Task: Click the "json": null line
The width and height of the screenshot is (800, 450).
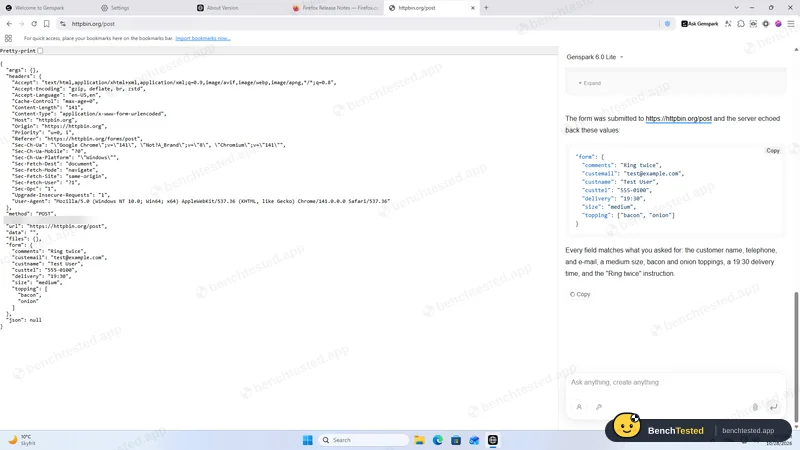Action: (24, 320)
